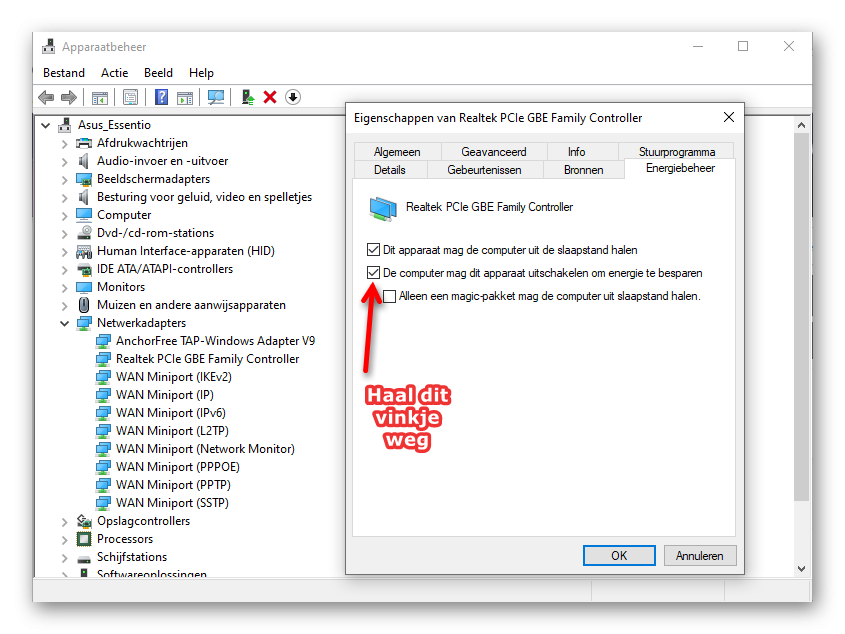845x634 pixels.
Task: Select WAN Miniport (PPPOE)
Action: coord(178,467)
